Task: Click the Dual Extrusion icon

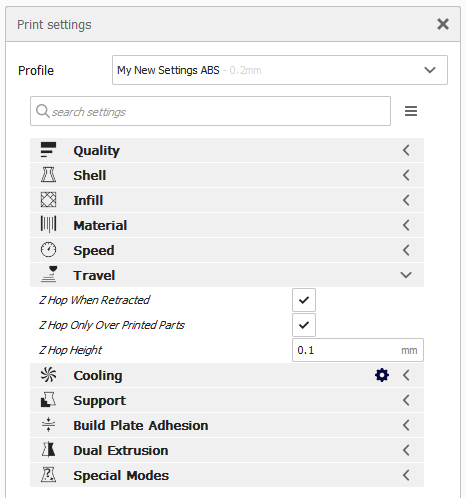Action: [48, 450]
